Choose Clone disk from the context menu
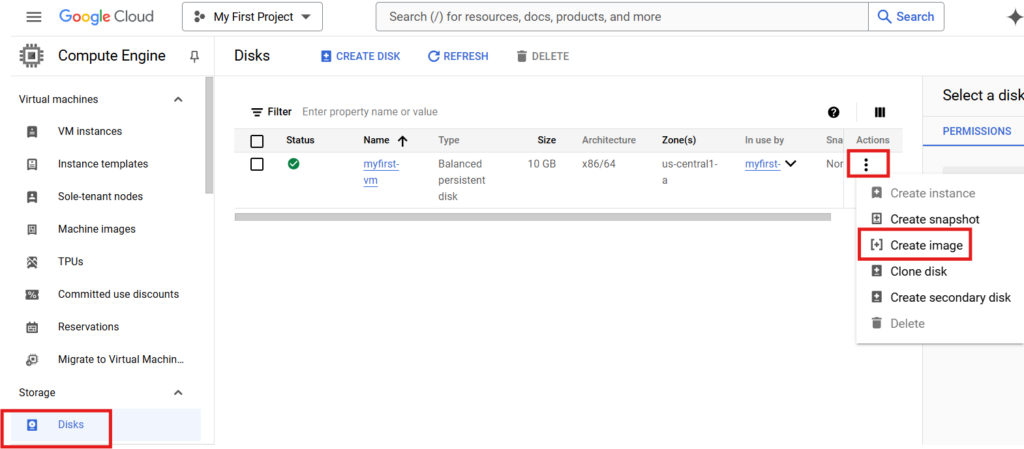The height and width of the screenshot is (449, 1024). [x=917, y=271]
